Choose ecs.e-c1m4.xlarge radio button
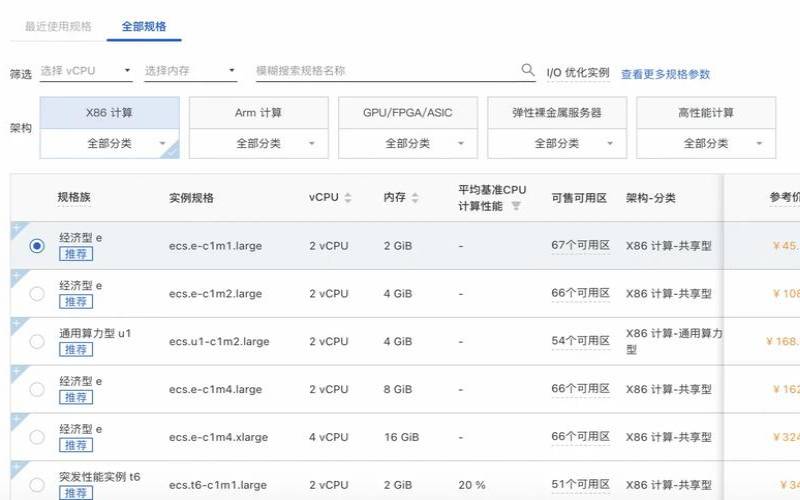The image size is (800, 500). 37,437
